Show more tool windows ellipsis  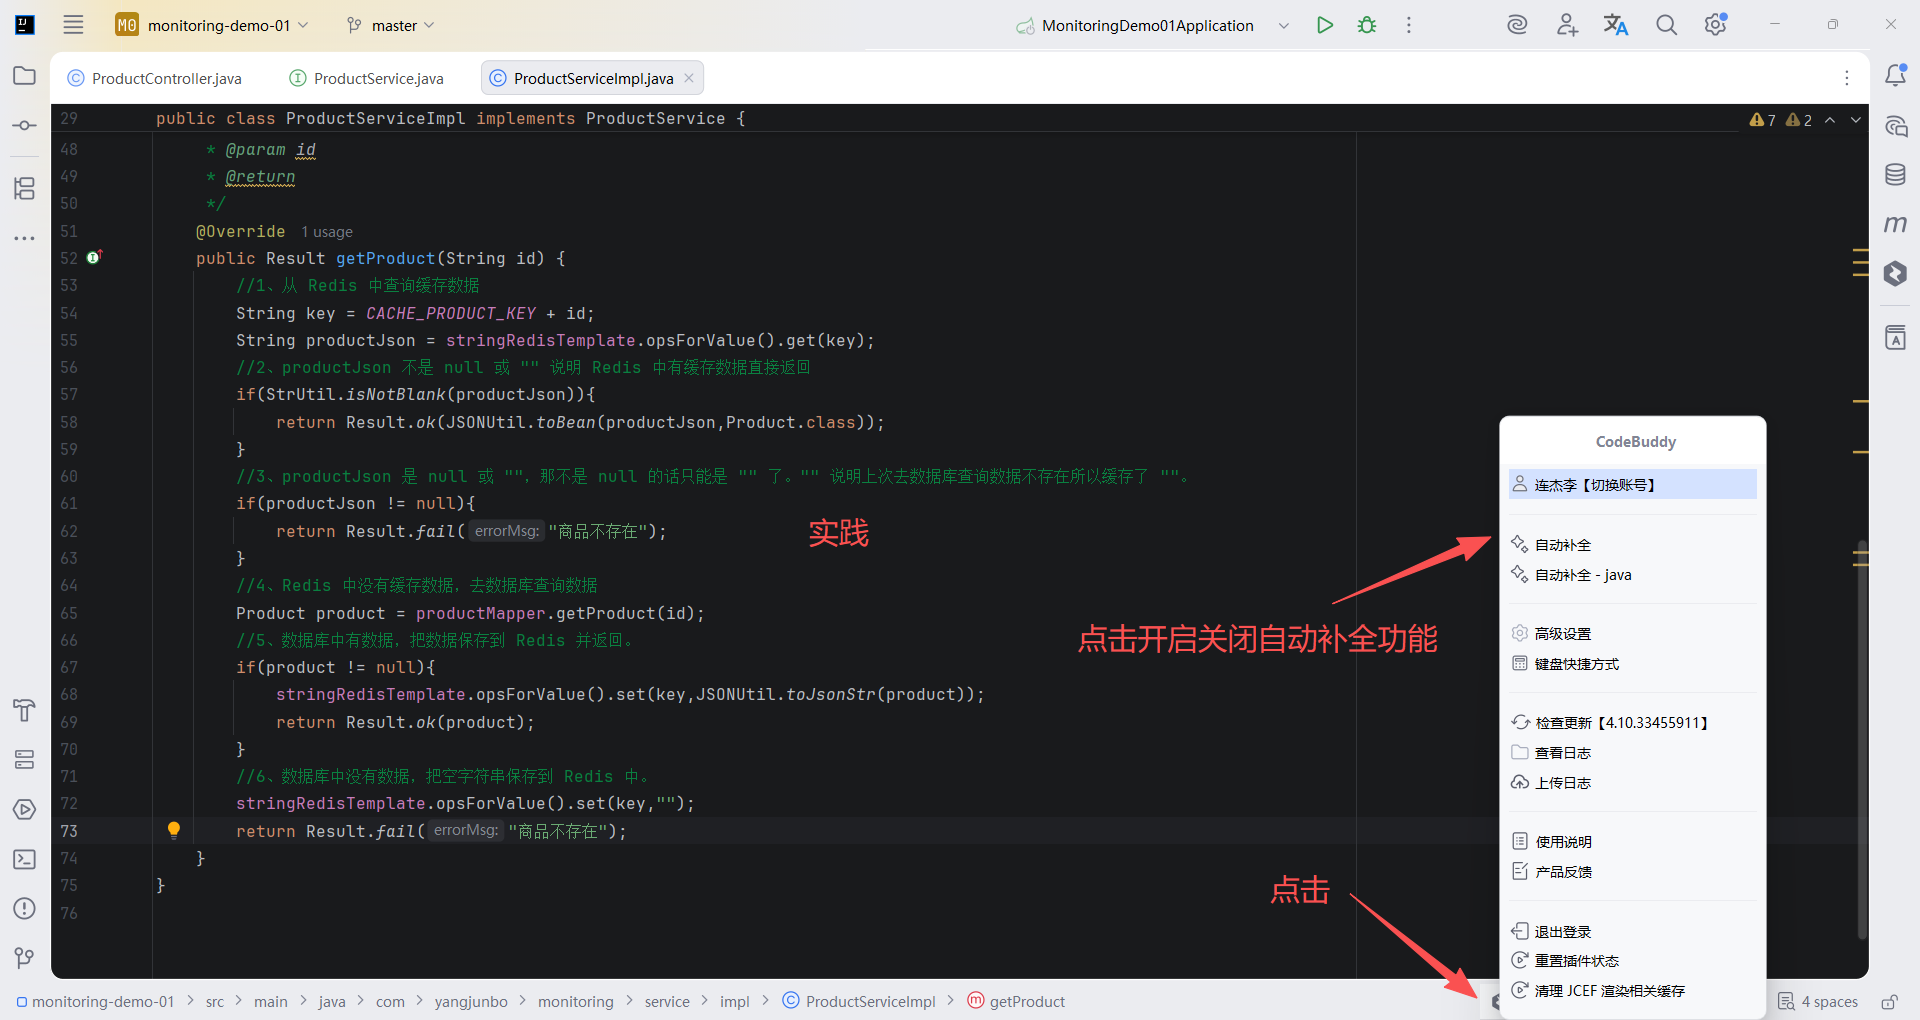click(25, 238)
